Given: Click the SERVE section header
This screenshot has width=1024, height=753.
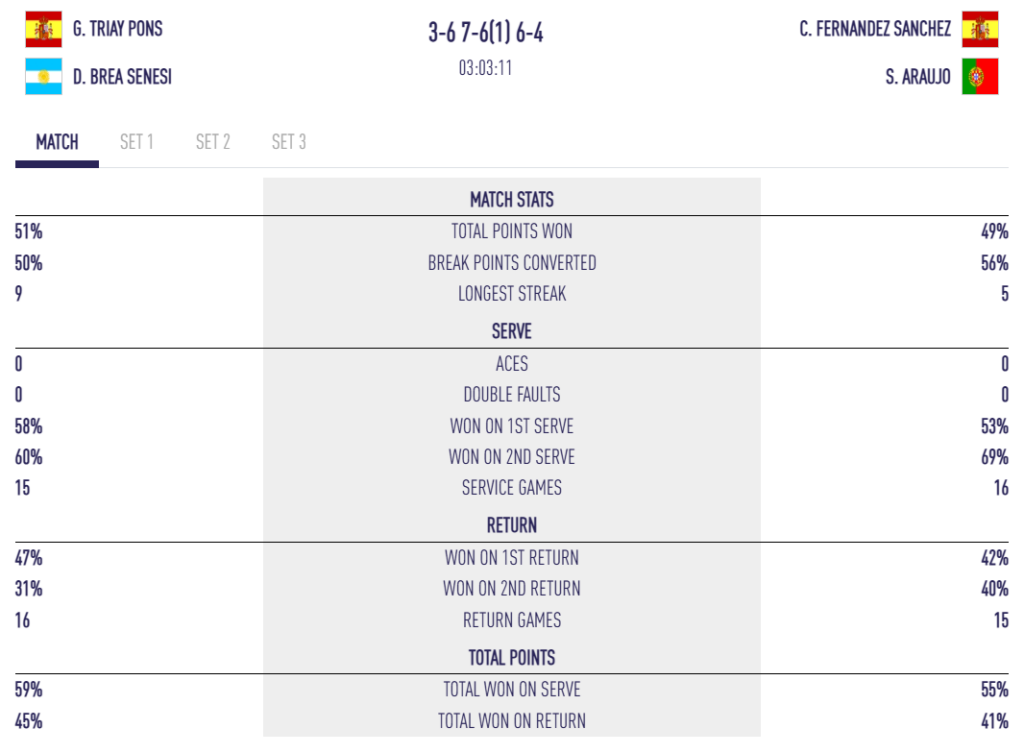Looking at the screenshot, I should (x=512, y=331).
